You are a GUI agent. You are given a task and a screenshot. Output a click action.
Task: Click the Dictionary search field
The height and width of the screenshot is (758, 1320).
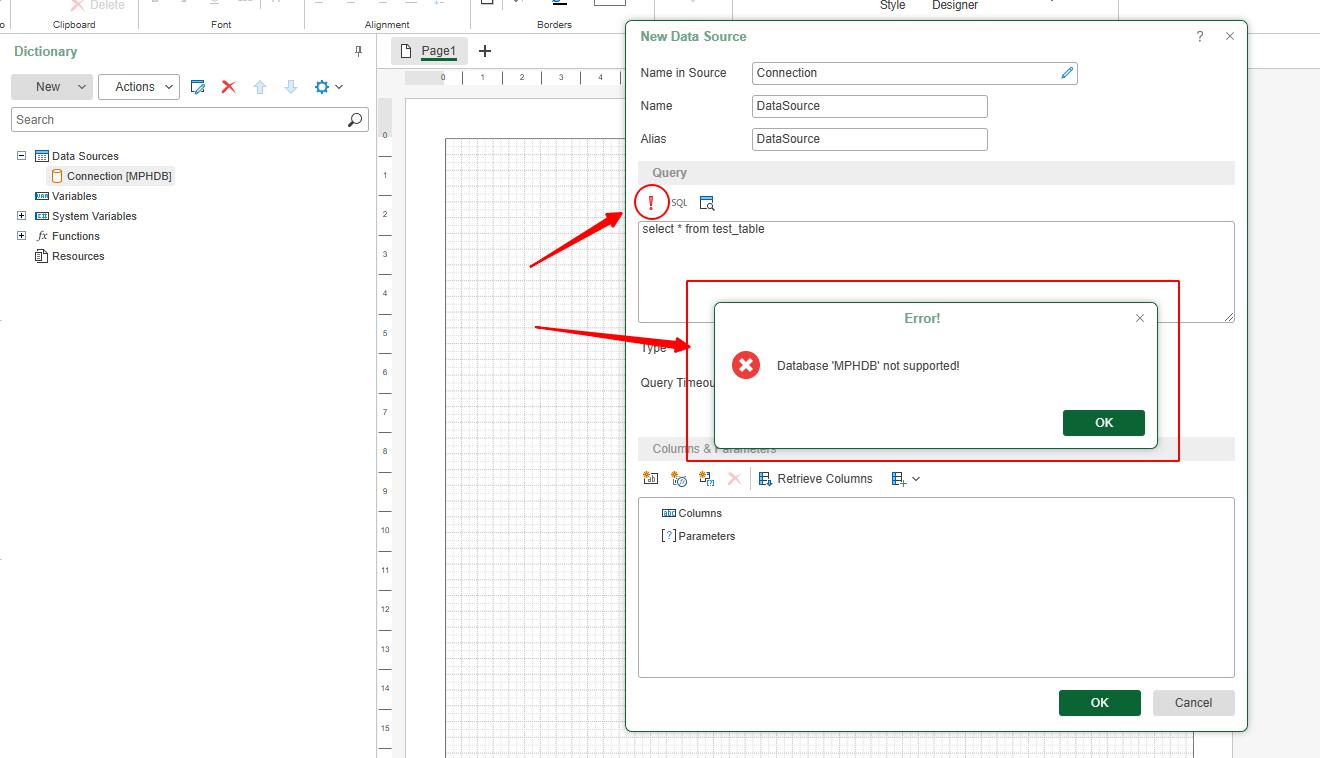coord(190,120)
